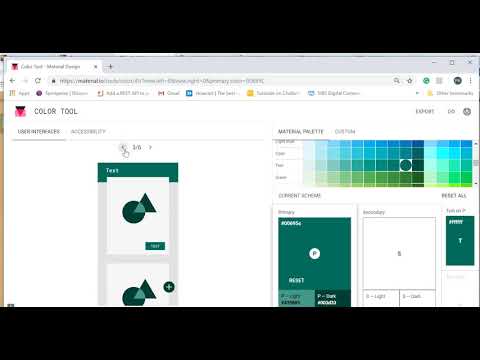This screenshot has height=360, width=480.
Task: Open the Chrome profile avatar
Action: coord(458,81)
